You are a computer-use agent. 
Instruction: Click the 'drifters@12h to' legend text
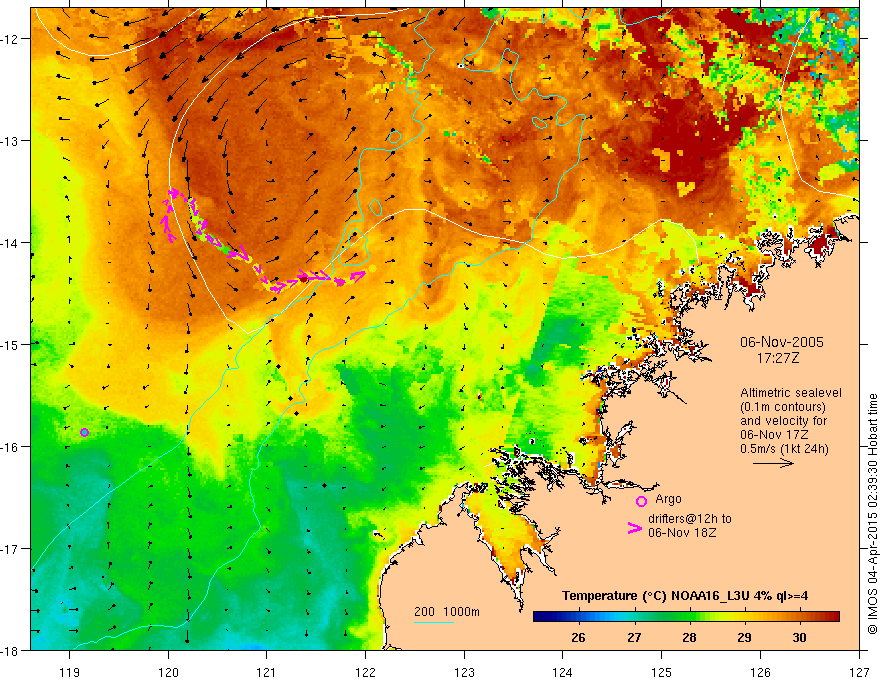pos(690,519)
